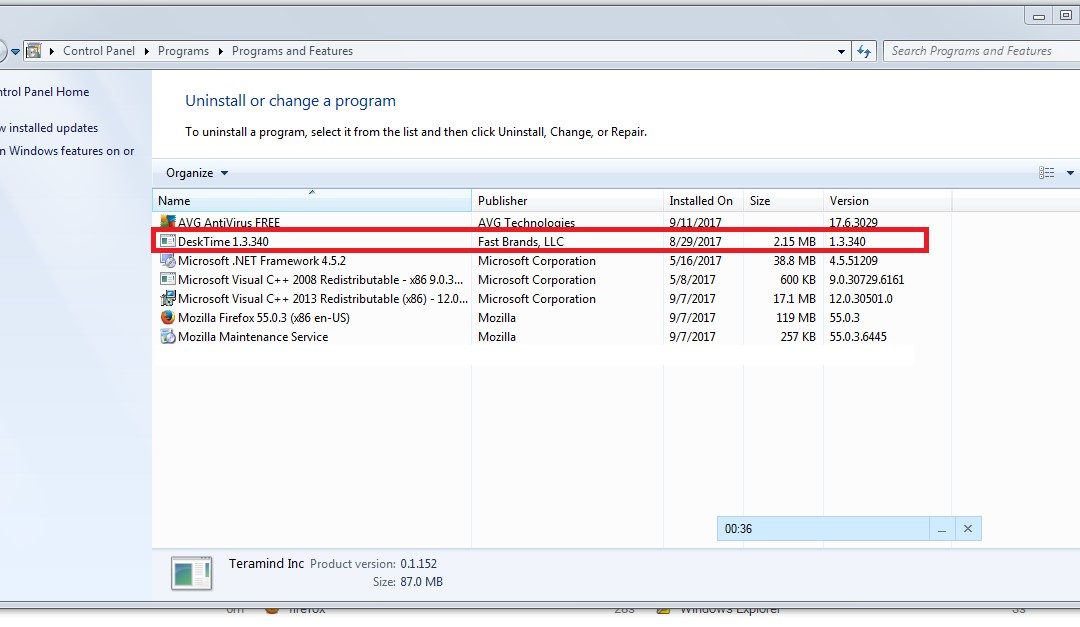Viewport: 1080px width, 627px height.
Task: Click the 5/8/2017 installed date cell
Action: click(692, 280)
